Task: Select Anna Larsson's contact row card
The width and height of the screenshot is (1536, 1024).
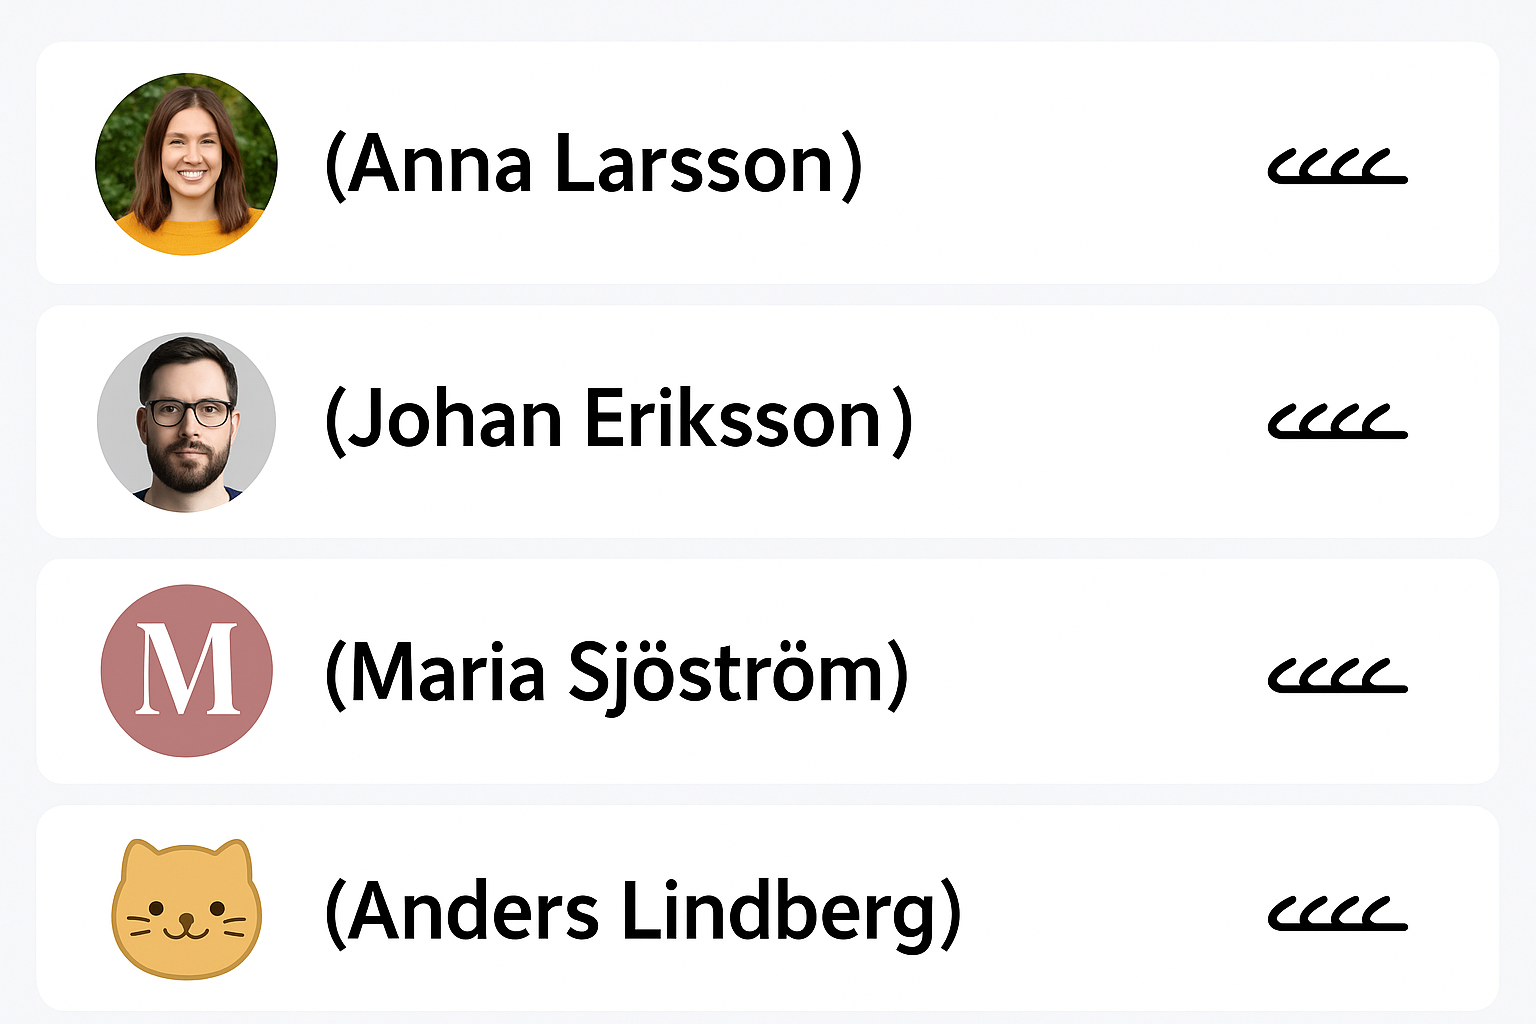Action: (1050, 164)
